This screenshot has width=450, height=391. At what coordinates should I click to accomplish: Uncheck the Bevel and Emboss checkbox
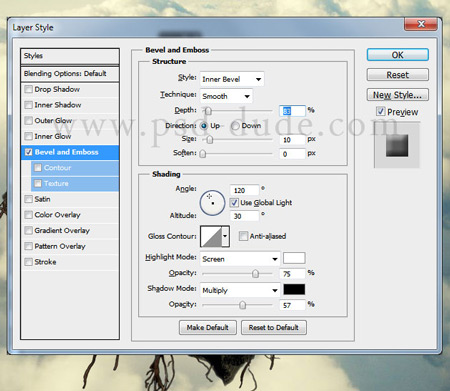pyautogui.click(x=29, y=152)
